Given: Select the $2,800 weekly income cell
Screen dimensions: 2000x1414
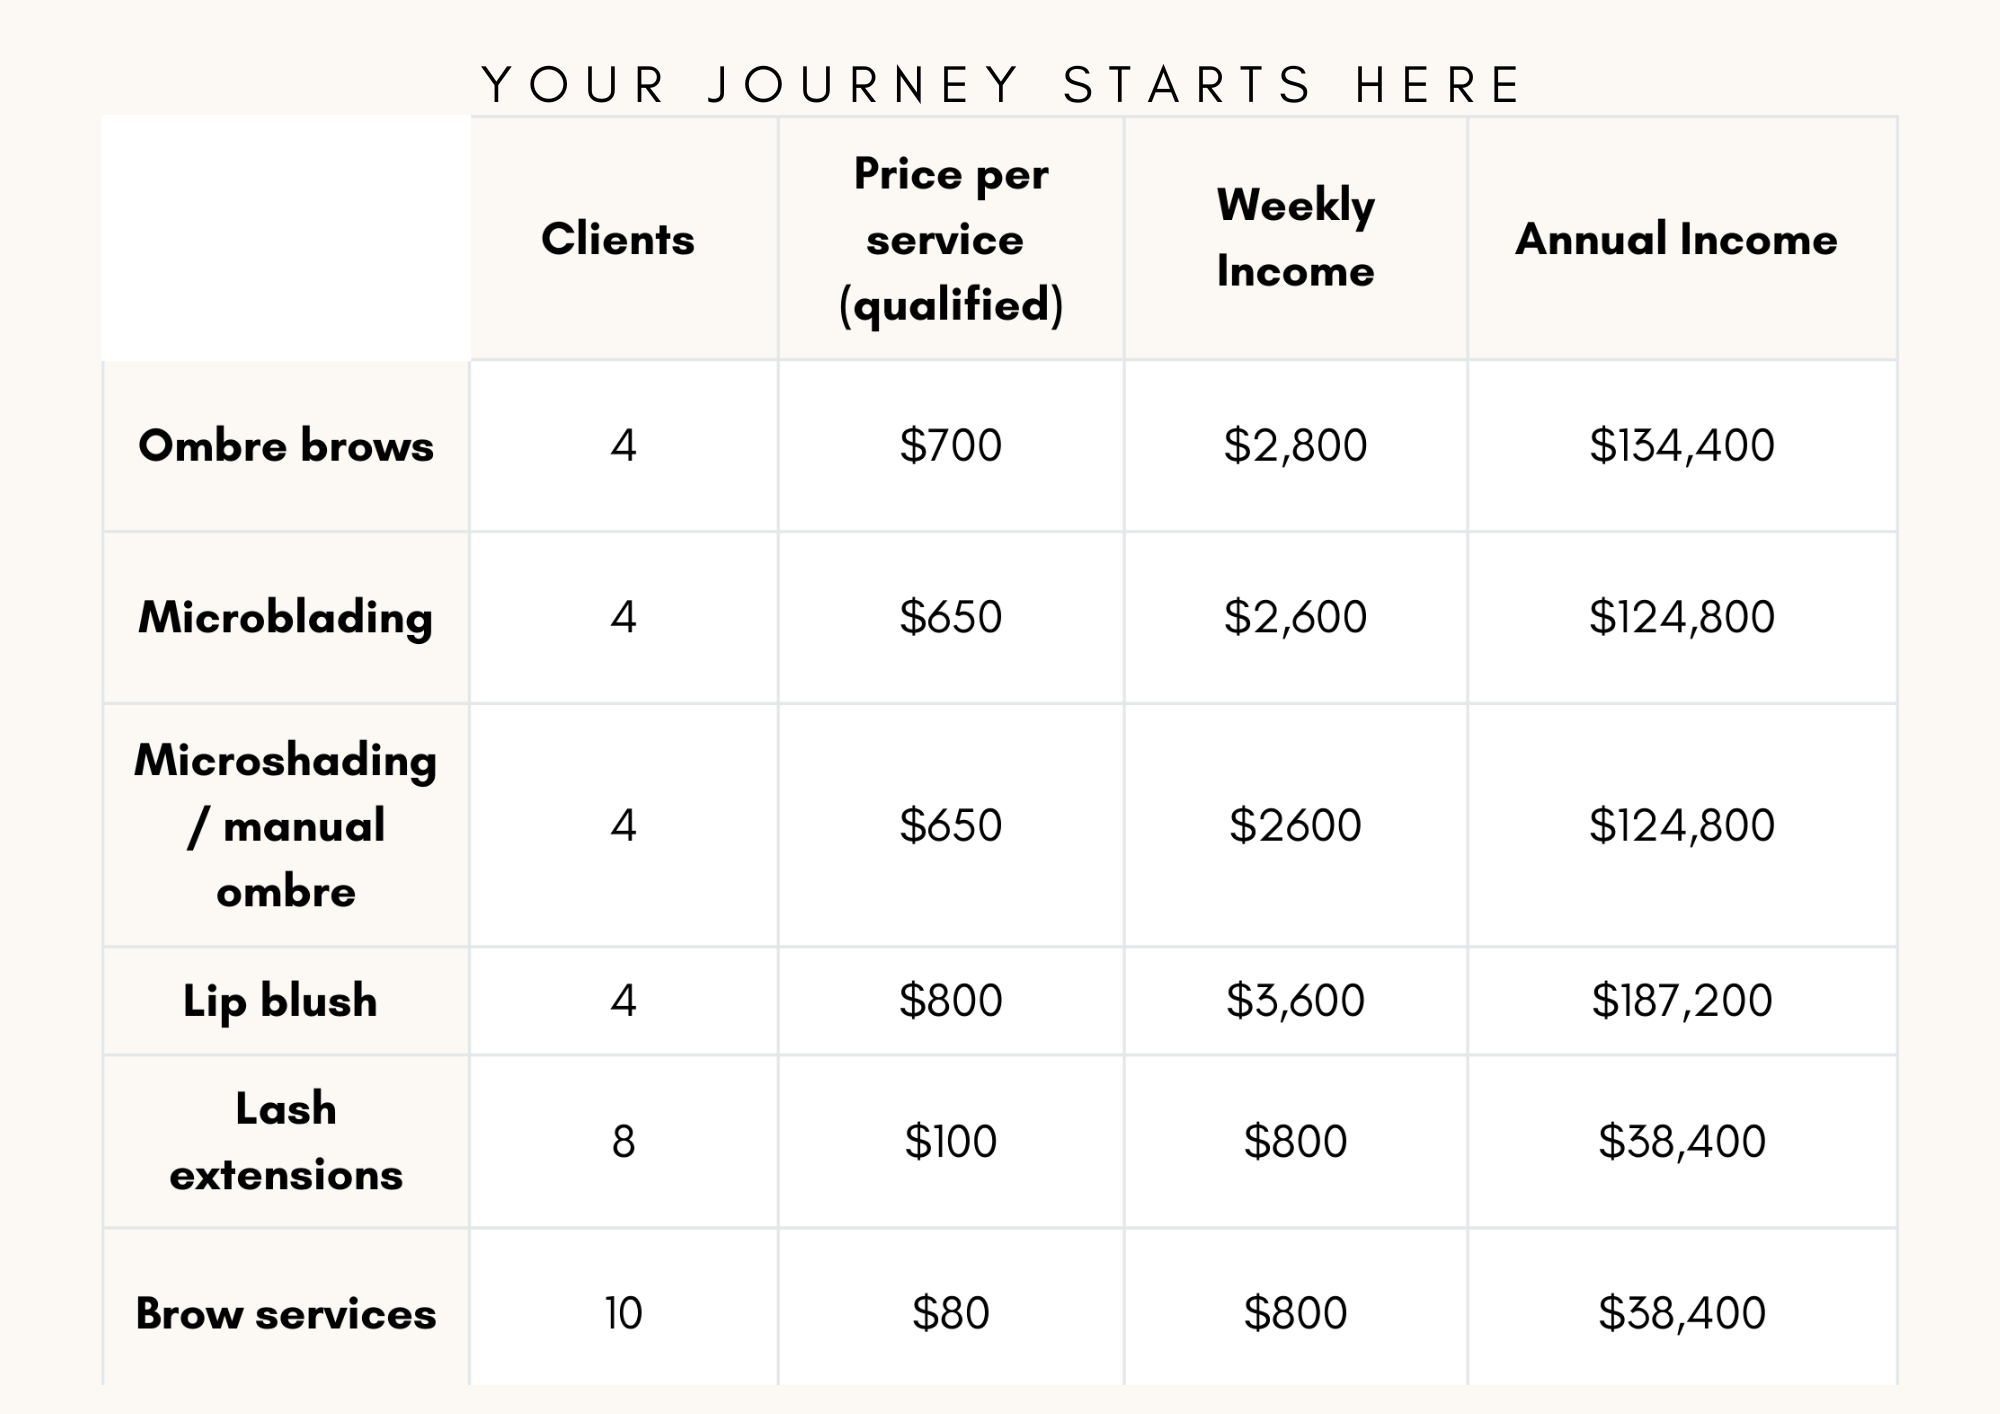Looking at the screenshot, I should [x=1295, y=445].
